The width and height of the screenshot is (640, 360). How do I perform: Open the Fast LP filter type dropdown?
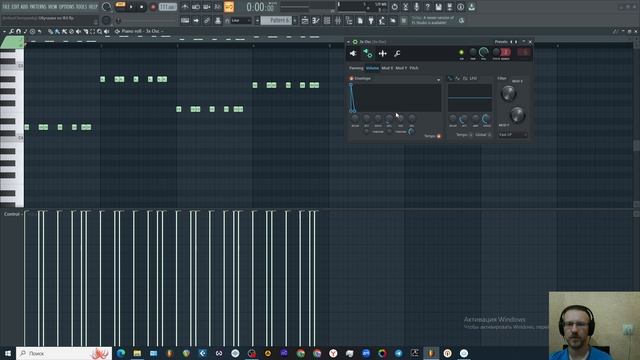click(x=513, y=135)
